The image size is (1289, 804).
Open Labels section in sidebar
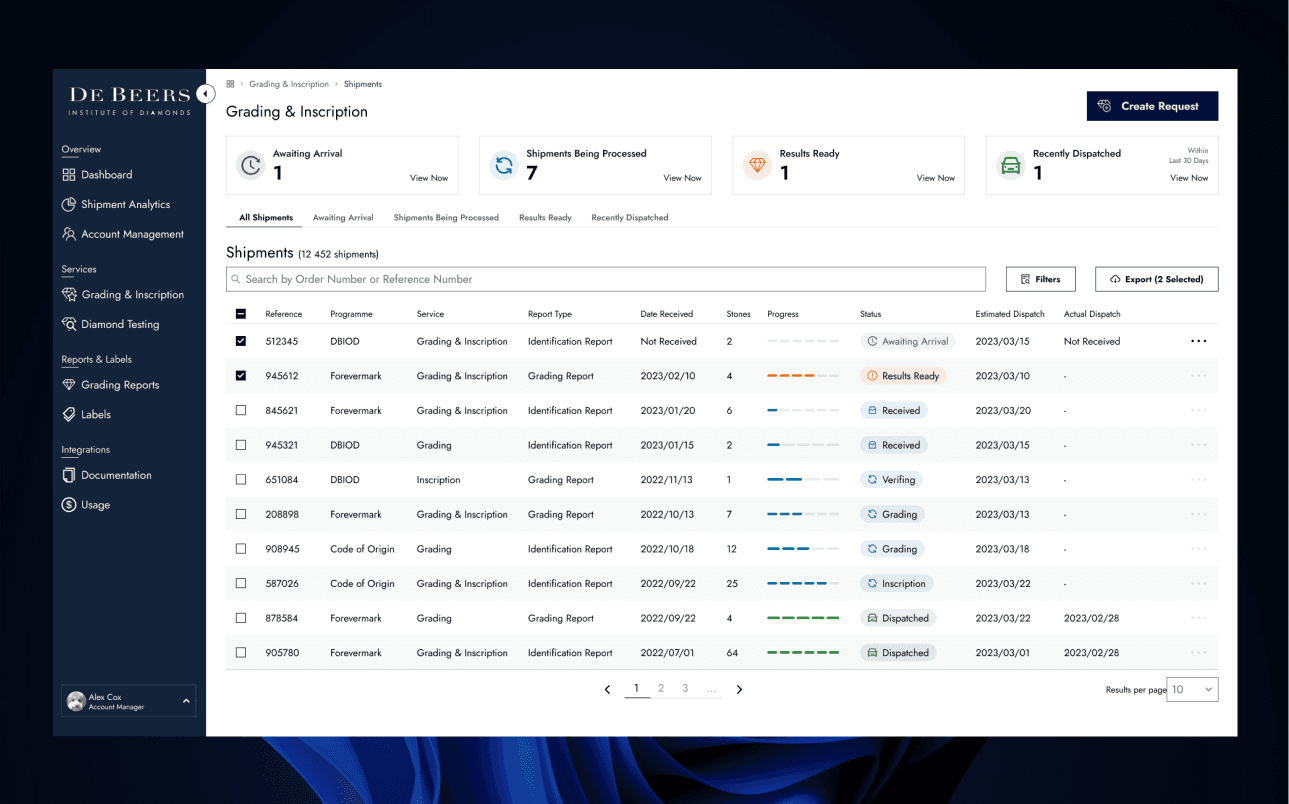click(x=86, y=414)
